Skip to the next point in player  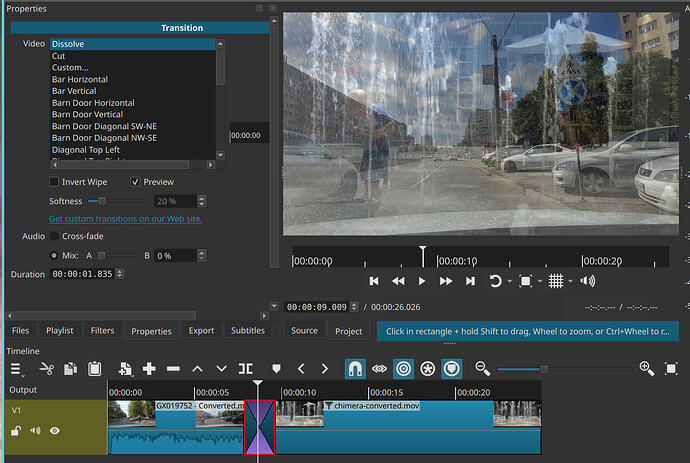[470, 281]
